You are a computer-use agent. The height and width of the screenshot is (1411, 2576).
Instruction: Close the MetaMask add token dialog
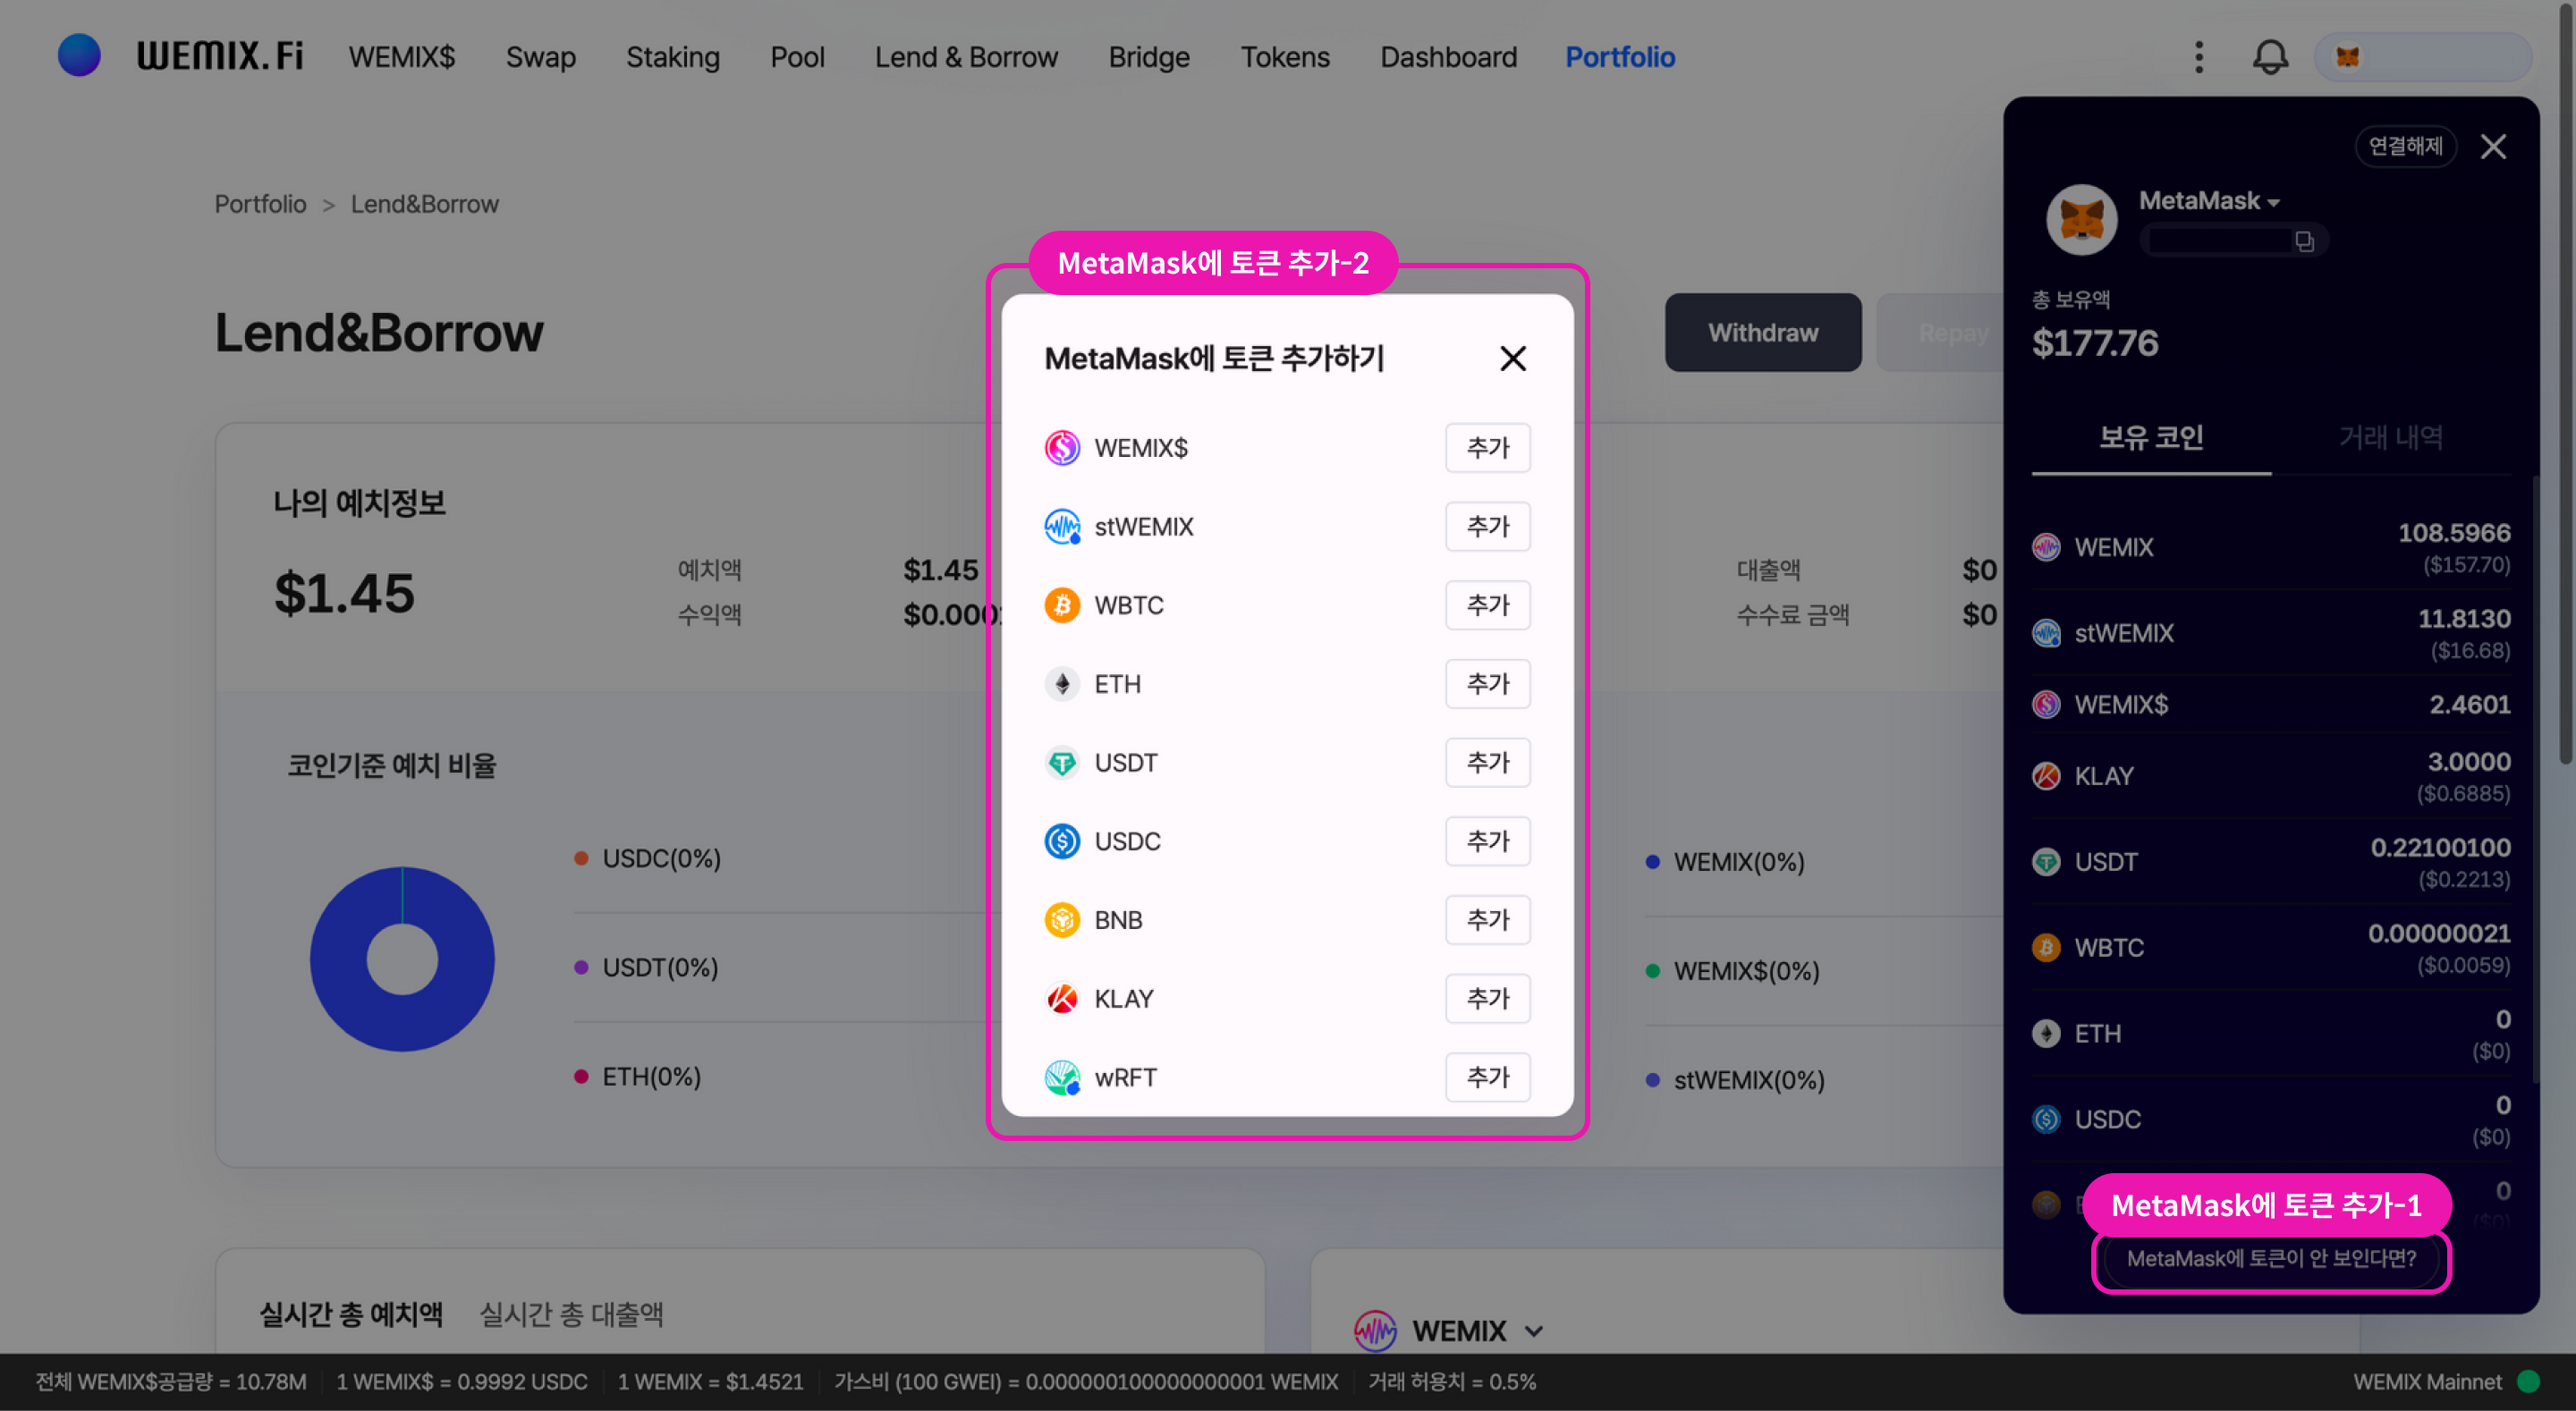pos(1512,358)
